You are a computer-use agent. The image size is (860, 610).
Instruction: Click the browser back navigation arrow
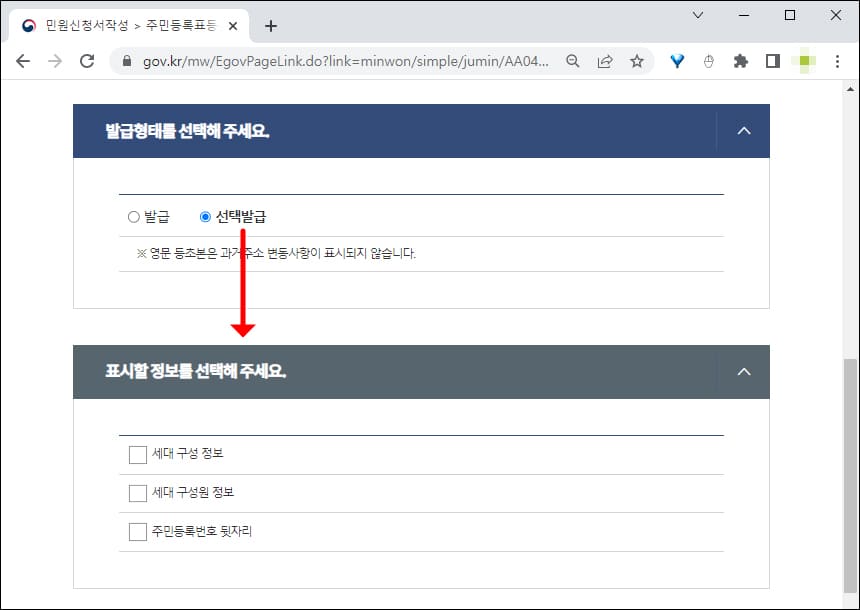23,61
